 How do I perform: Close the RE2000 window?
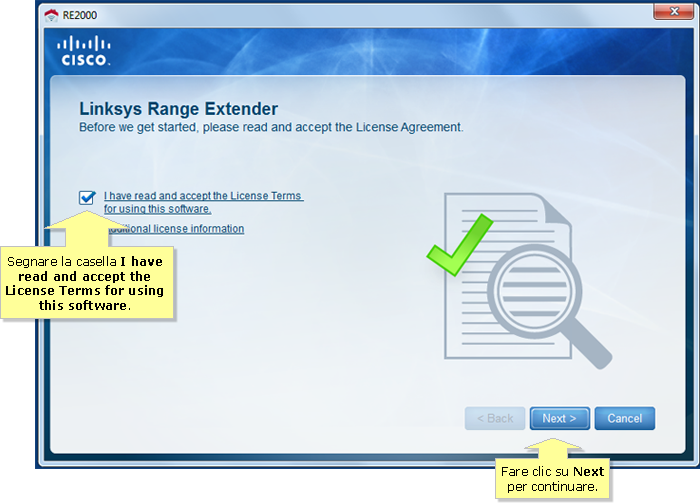(x=674, y=12)
